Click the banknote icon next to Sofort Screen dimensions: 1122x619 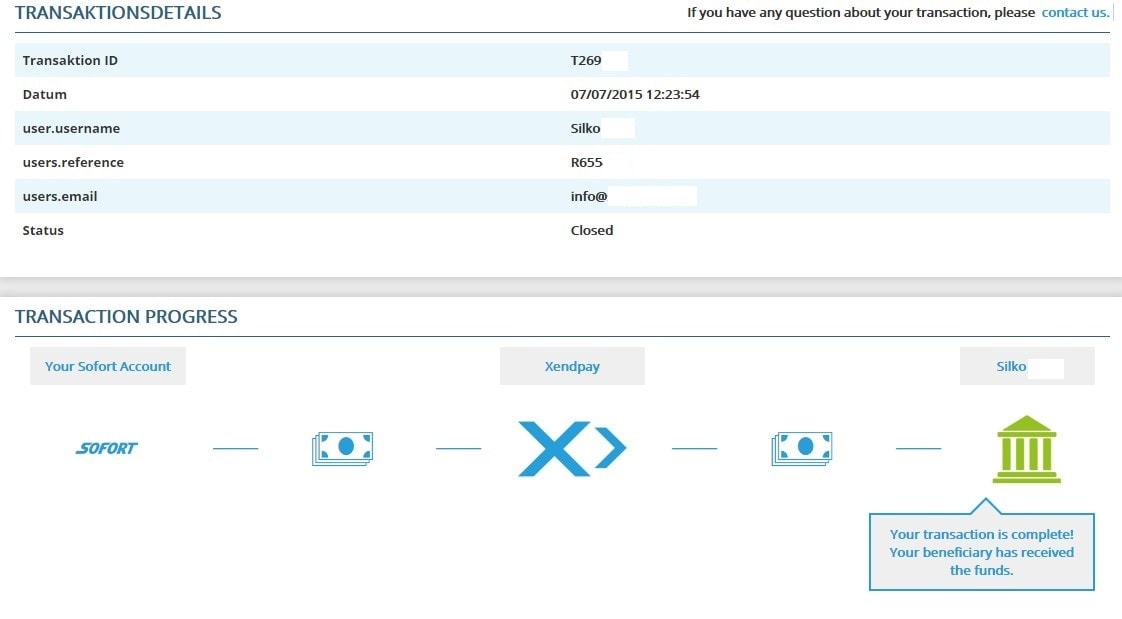point(343,449)
